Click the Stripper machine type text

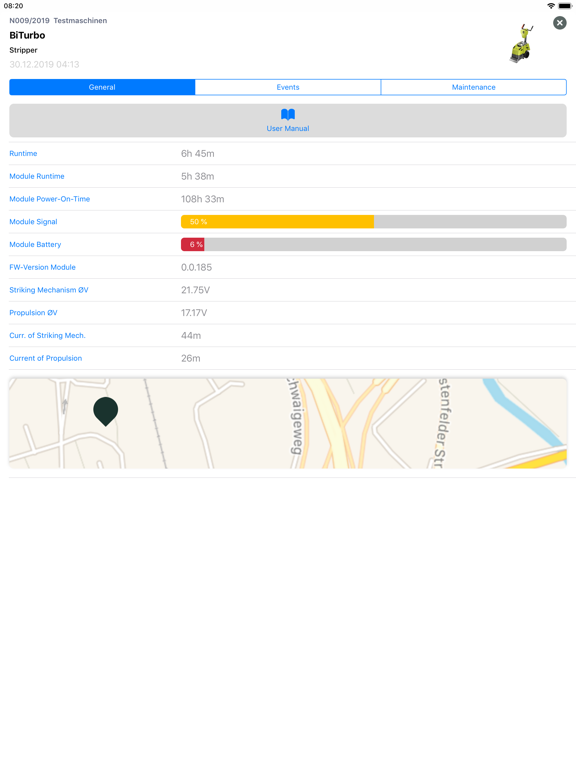(24, 50)
